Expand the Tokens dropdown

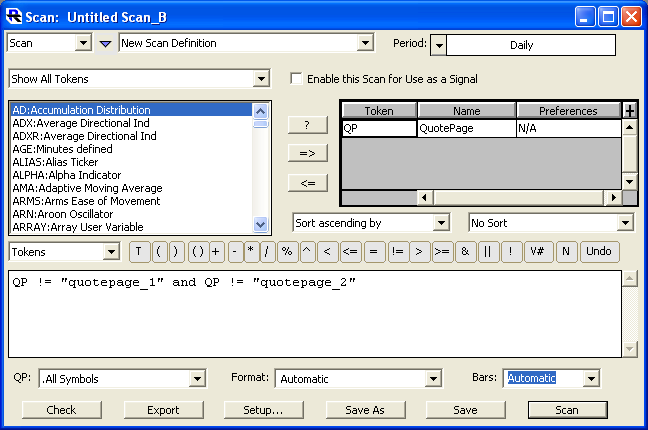coord(111,252)
